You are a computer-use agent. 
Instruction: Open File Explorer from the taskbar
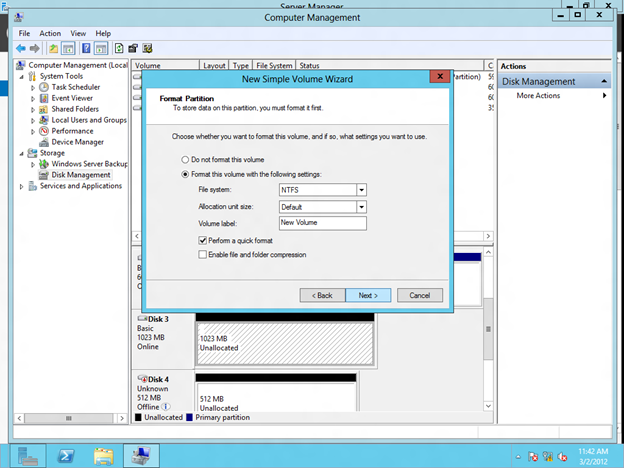coord(102,456)
